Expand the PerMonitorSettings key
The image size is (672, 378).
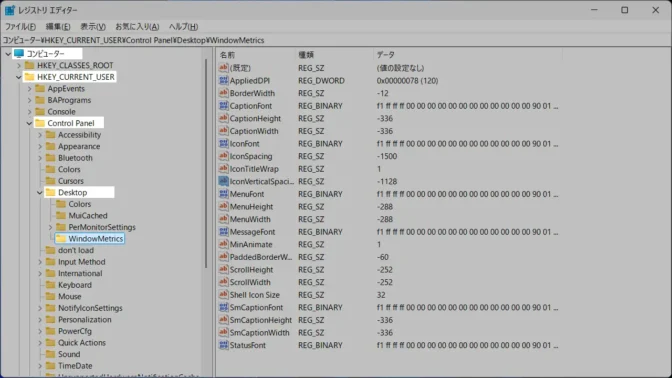point(51,227)
